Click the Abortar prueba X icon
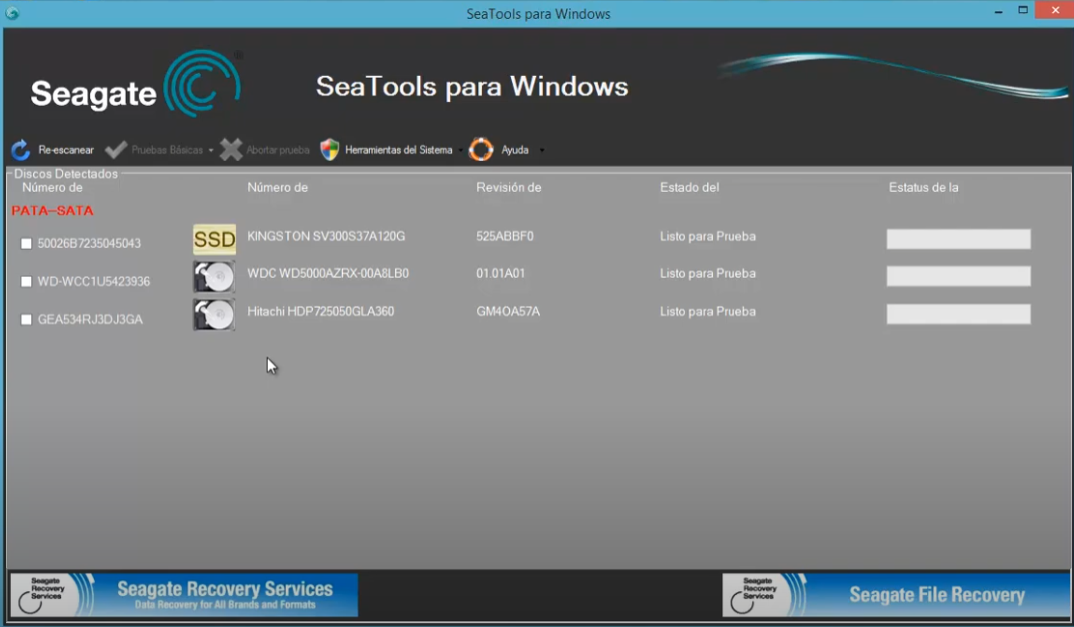This screenshot has width=1074, height=627. coord(231,150)
